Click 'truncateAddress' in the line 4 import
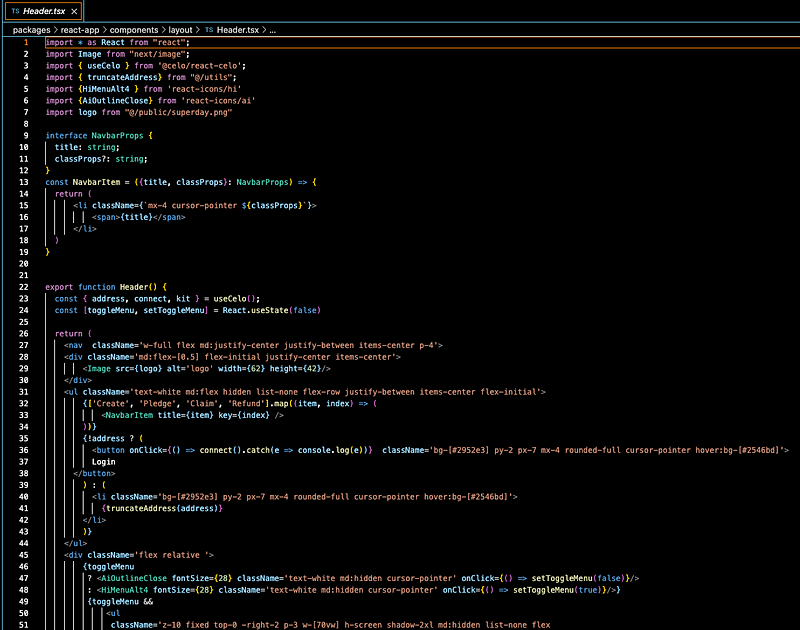The width and height of the screenshot is (800, 630). [122, 78]
